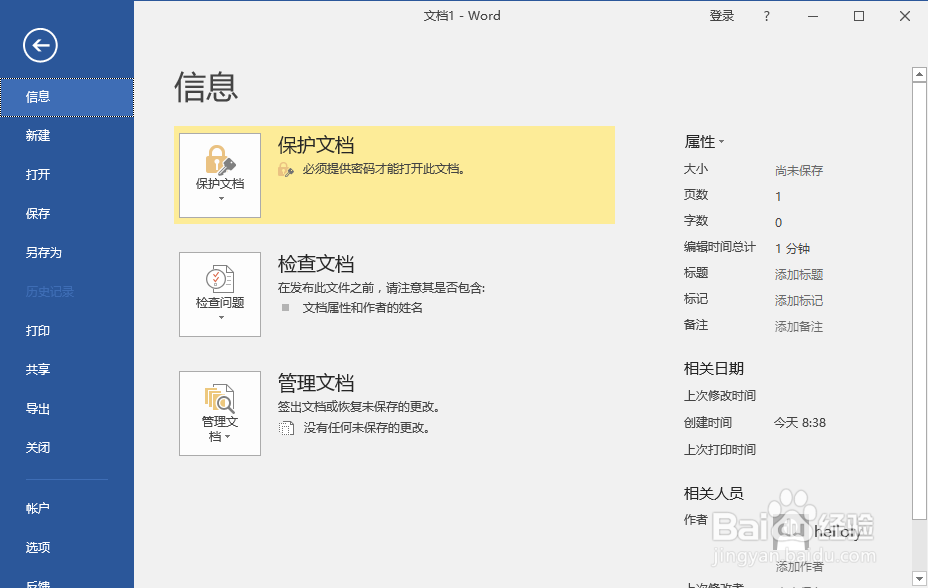This screenshot has width=928, height=588.
Task: Choose Save (保存) in the sidebar
Action: tap(67, 214)
